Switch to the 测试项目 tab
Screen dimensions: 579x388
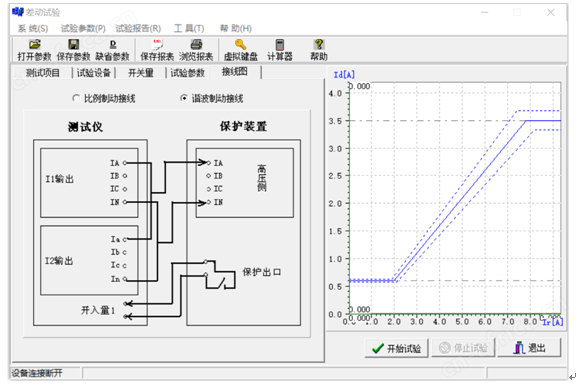click(x=42, y=73)
